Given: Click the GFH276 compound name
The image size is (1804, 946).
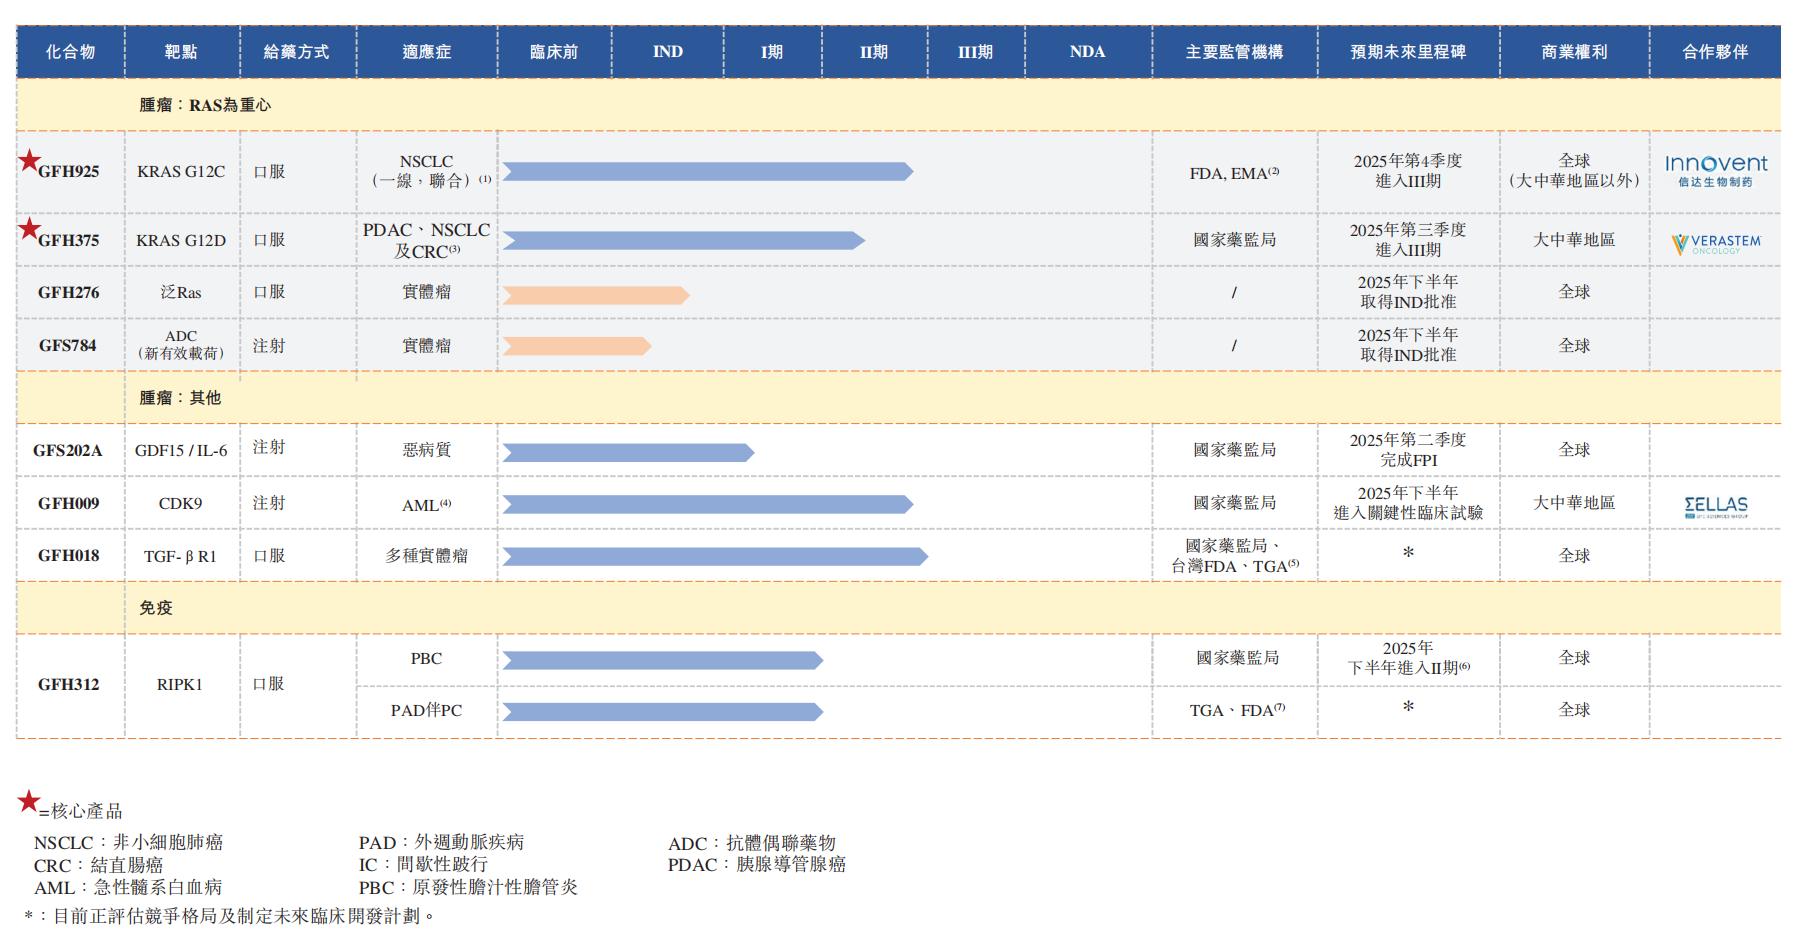Looking at the screenshot, I should pyautogui.click(x=69, y=293).
